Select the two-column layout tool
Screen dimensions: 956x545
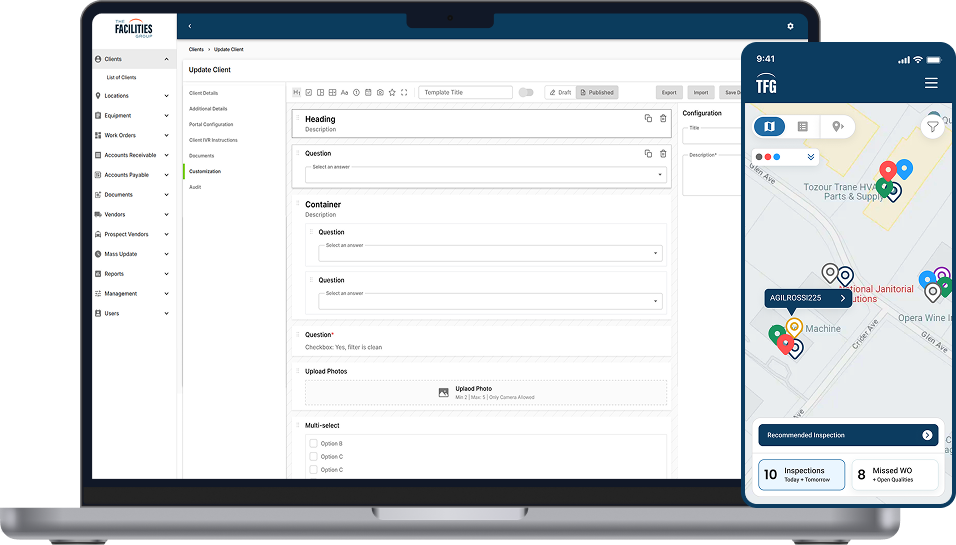[x=321, y=93]
